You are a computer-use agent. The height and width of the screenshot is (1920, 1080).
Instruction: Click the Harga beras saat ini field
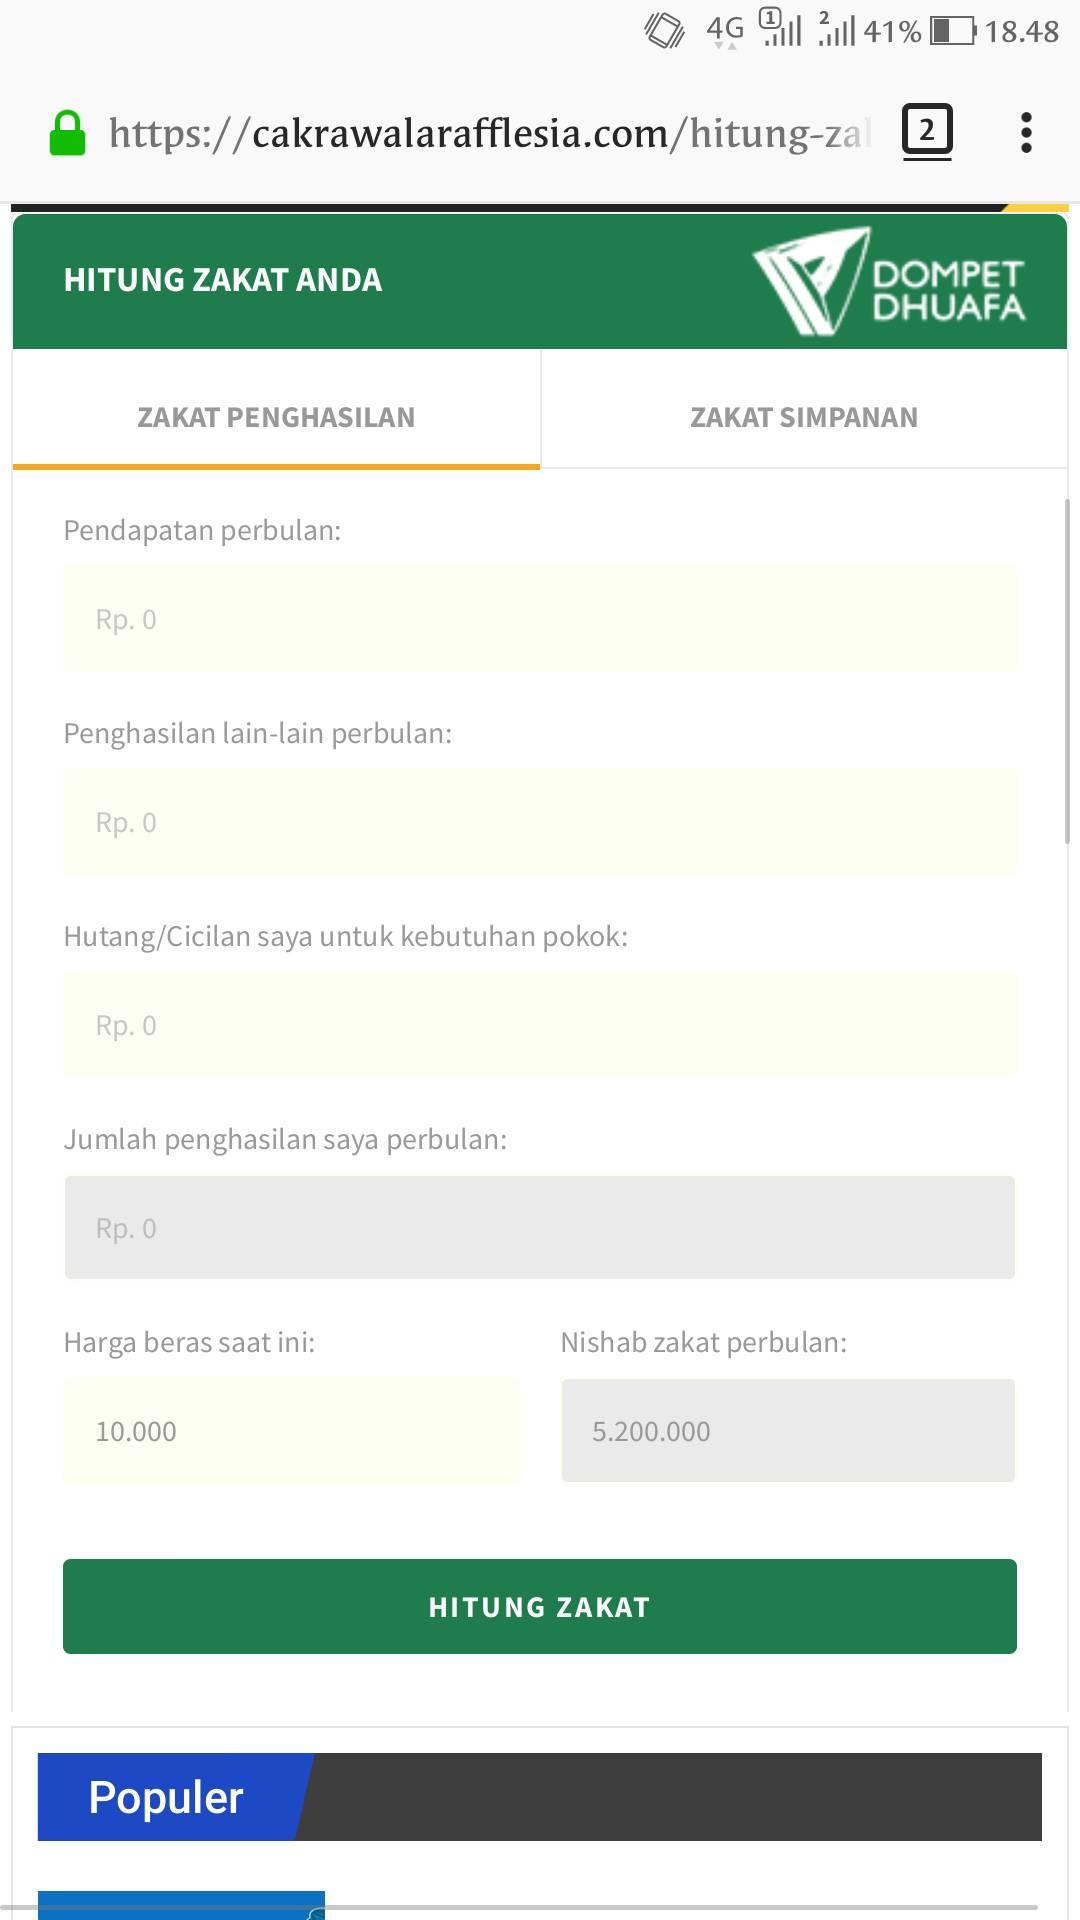point(291,1431)
